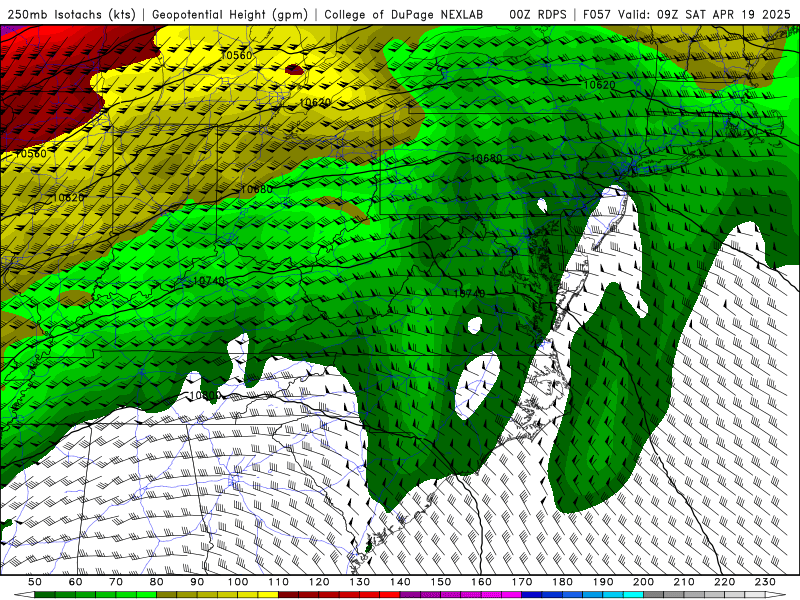Click the "120" color scale label
Viewport: 800px width, 600px height.
[x=319, y=582]
